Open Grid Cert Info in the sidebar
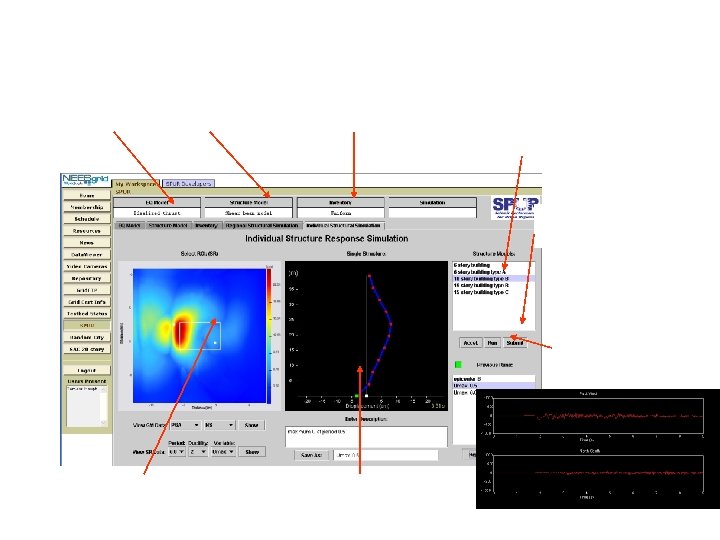The height and width of the screenshot is (540, 720). [87, 302]
